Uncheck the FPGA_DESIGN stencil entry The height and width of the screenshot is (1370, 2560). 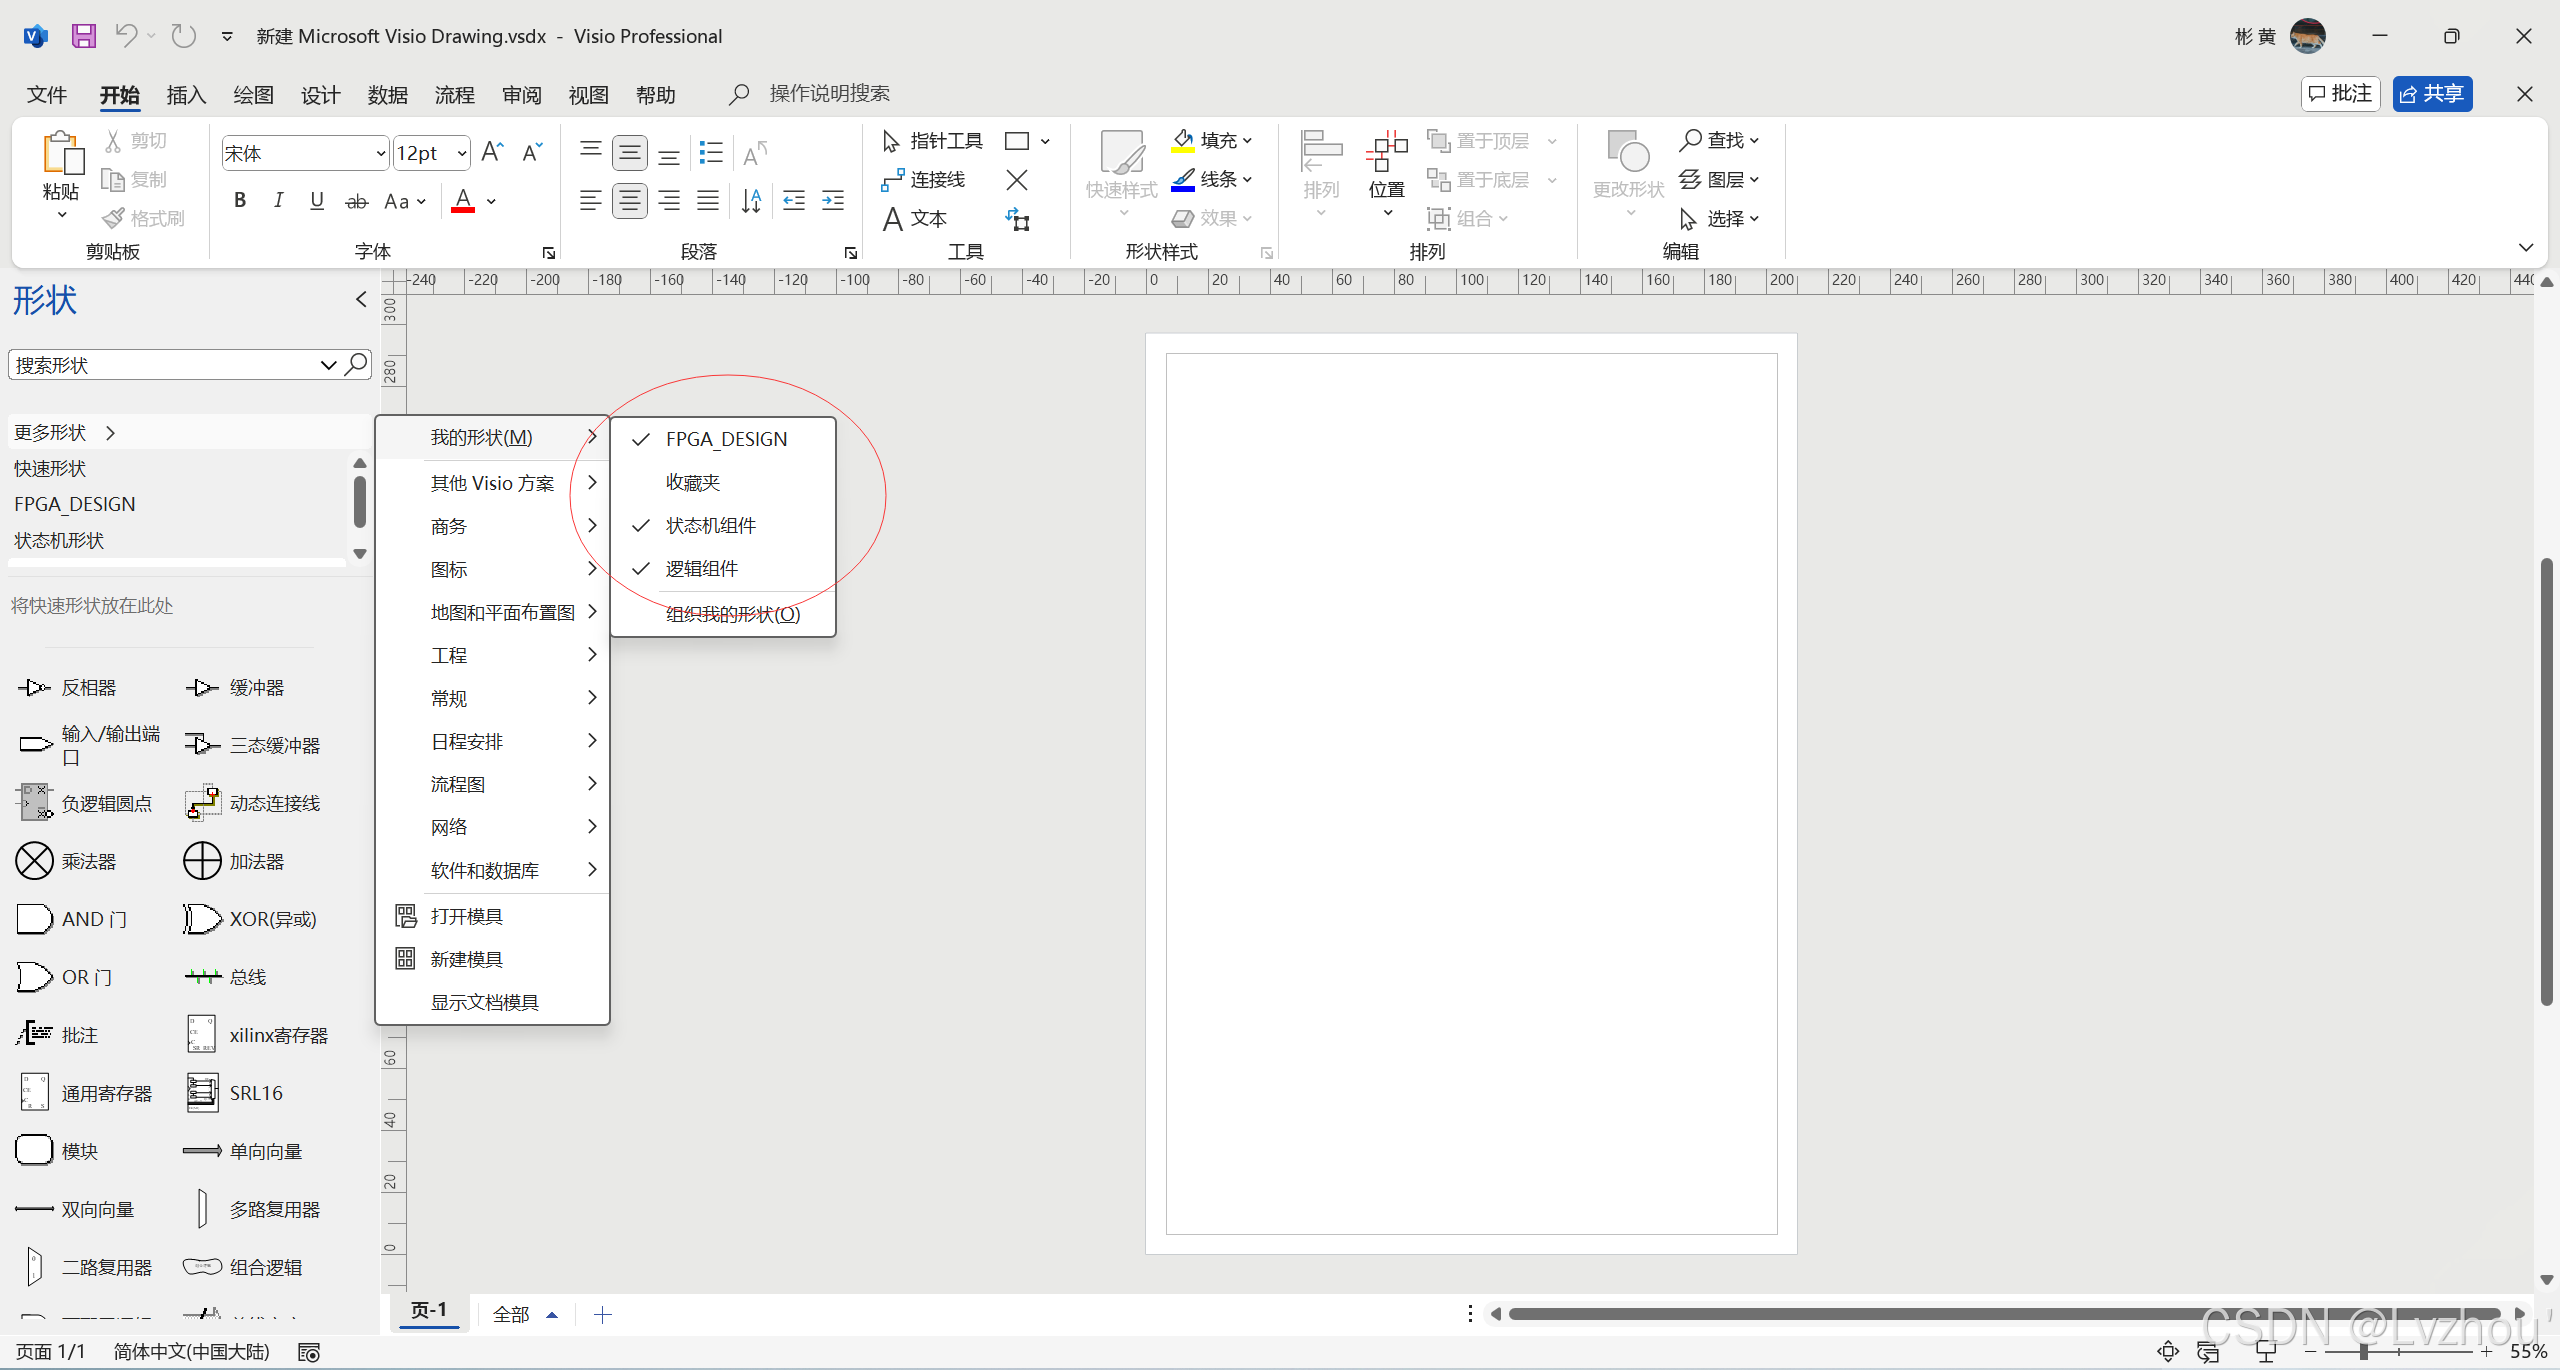(726, 439)
